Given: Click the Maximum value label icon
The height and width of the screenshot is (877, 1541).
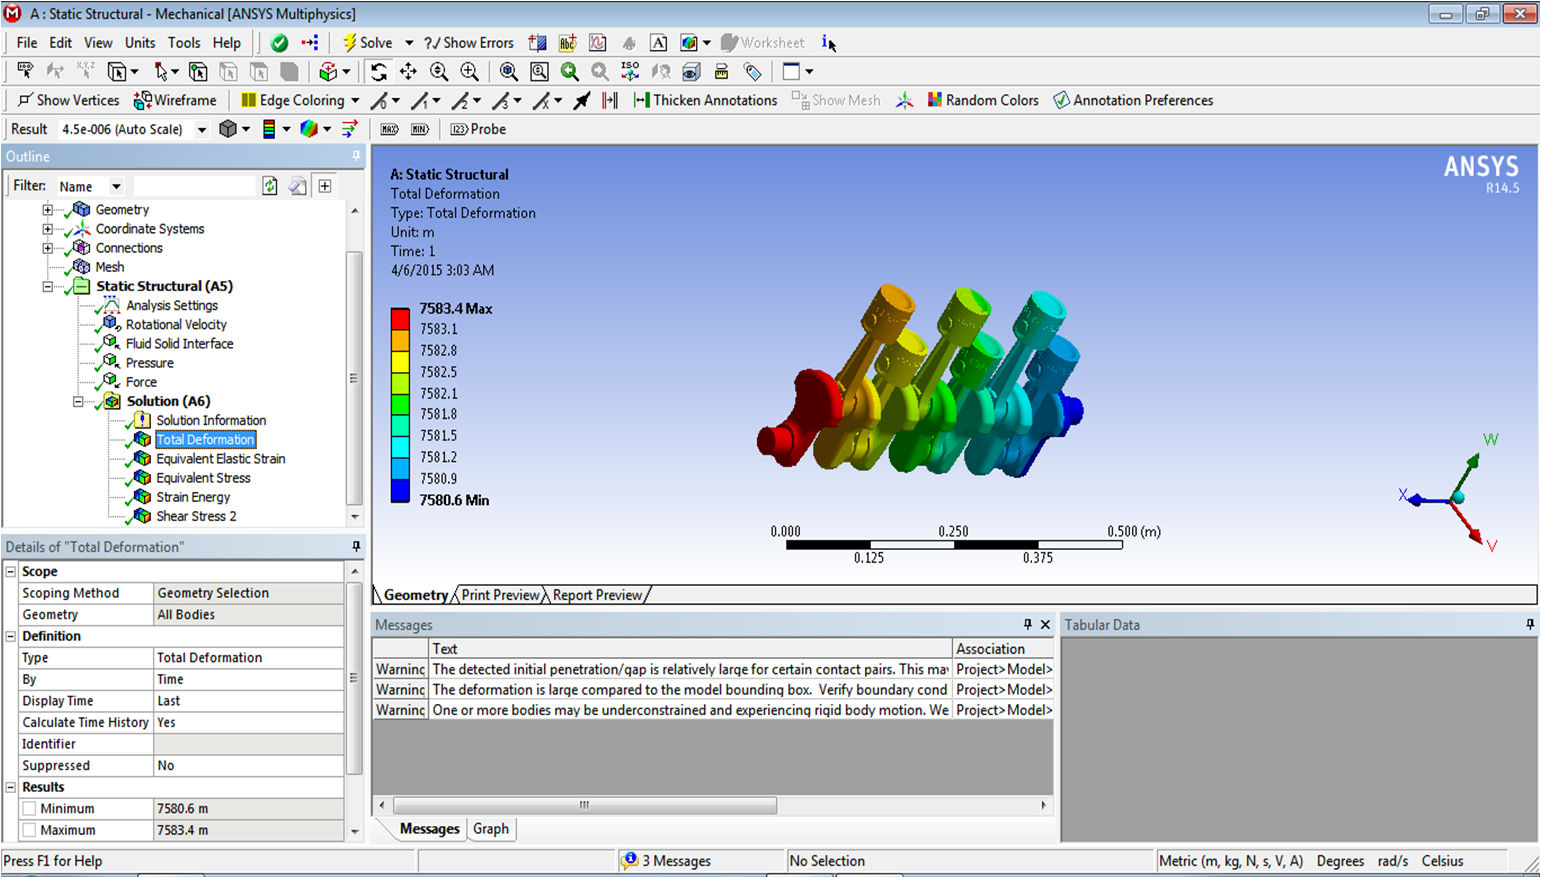Looking at the screenshot, I should pos(389,129).
